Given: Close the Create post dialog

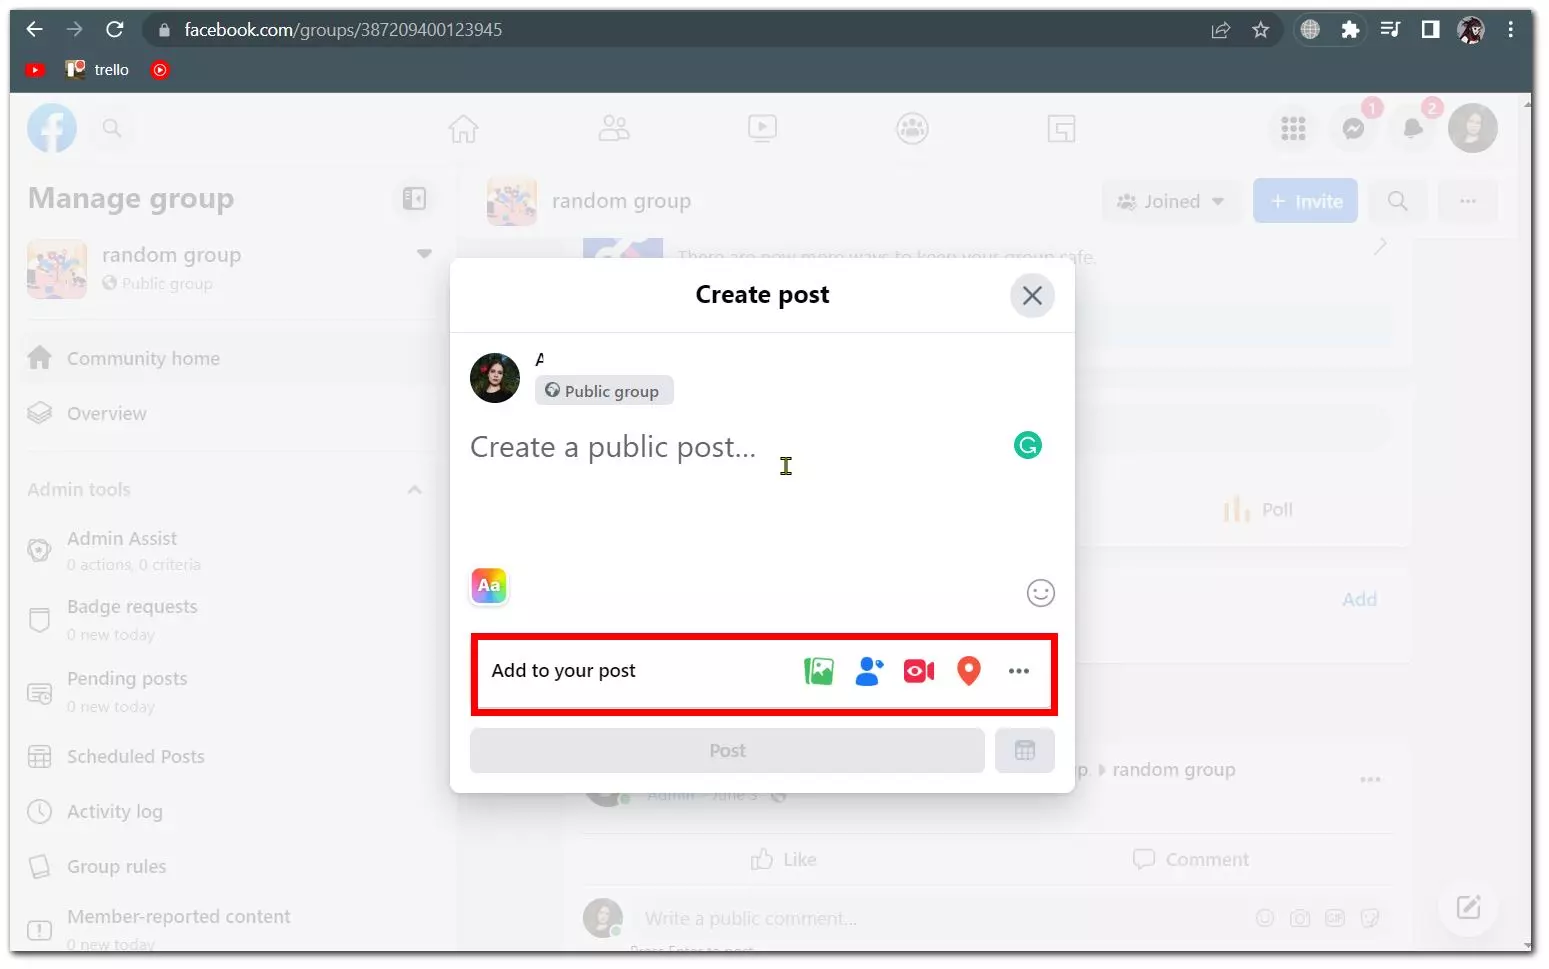Looking at the screenshot, I should click(1032, 296).
